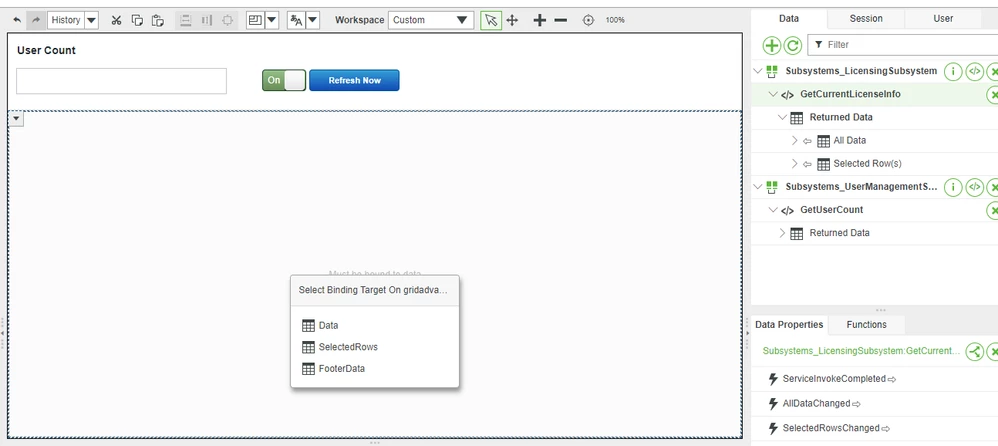Open services code icon for Subsystems_LicensingSubsystem
The image size is (998, 446).
click(x=974, y=72)
